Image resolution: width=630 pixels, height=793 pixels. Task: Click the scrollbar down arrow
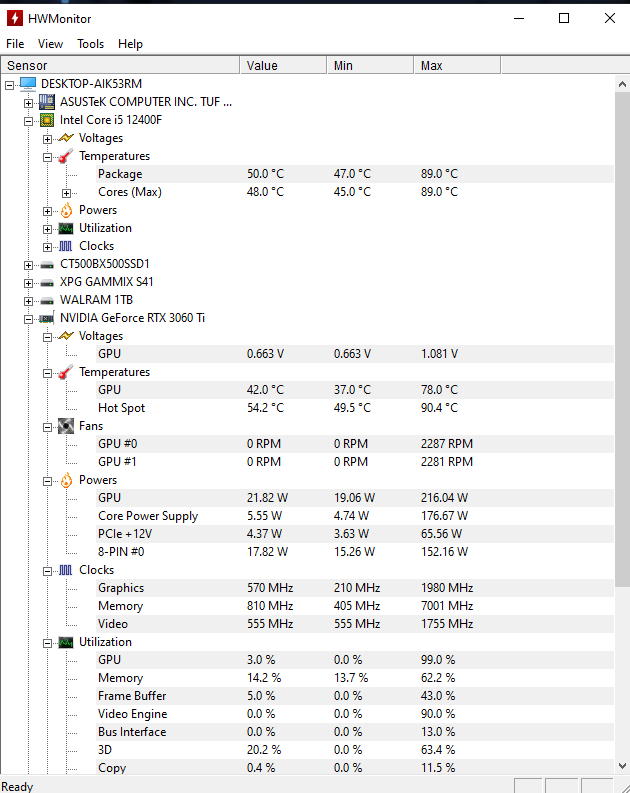point(622,766)
